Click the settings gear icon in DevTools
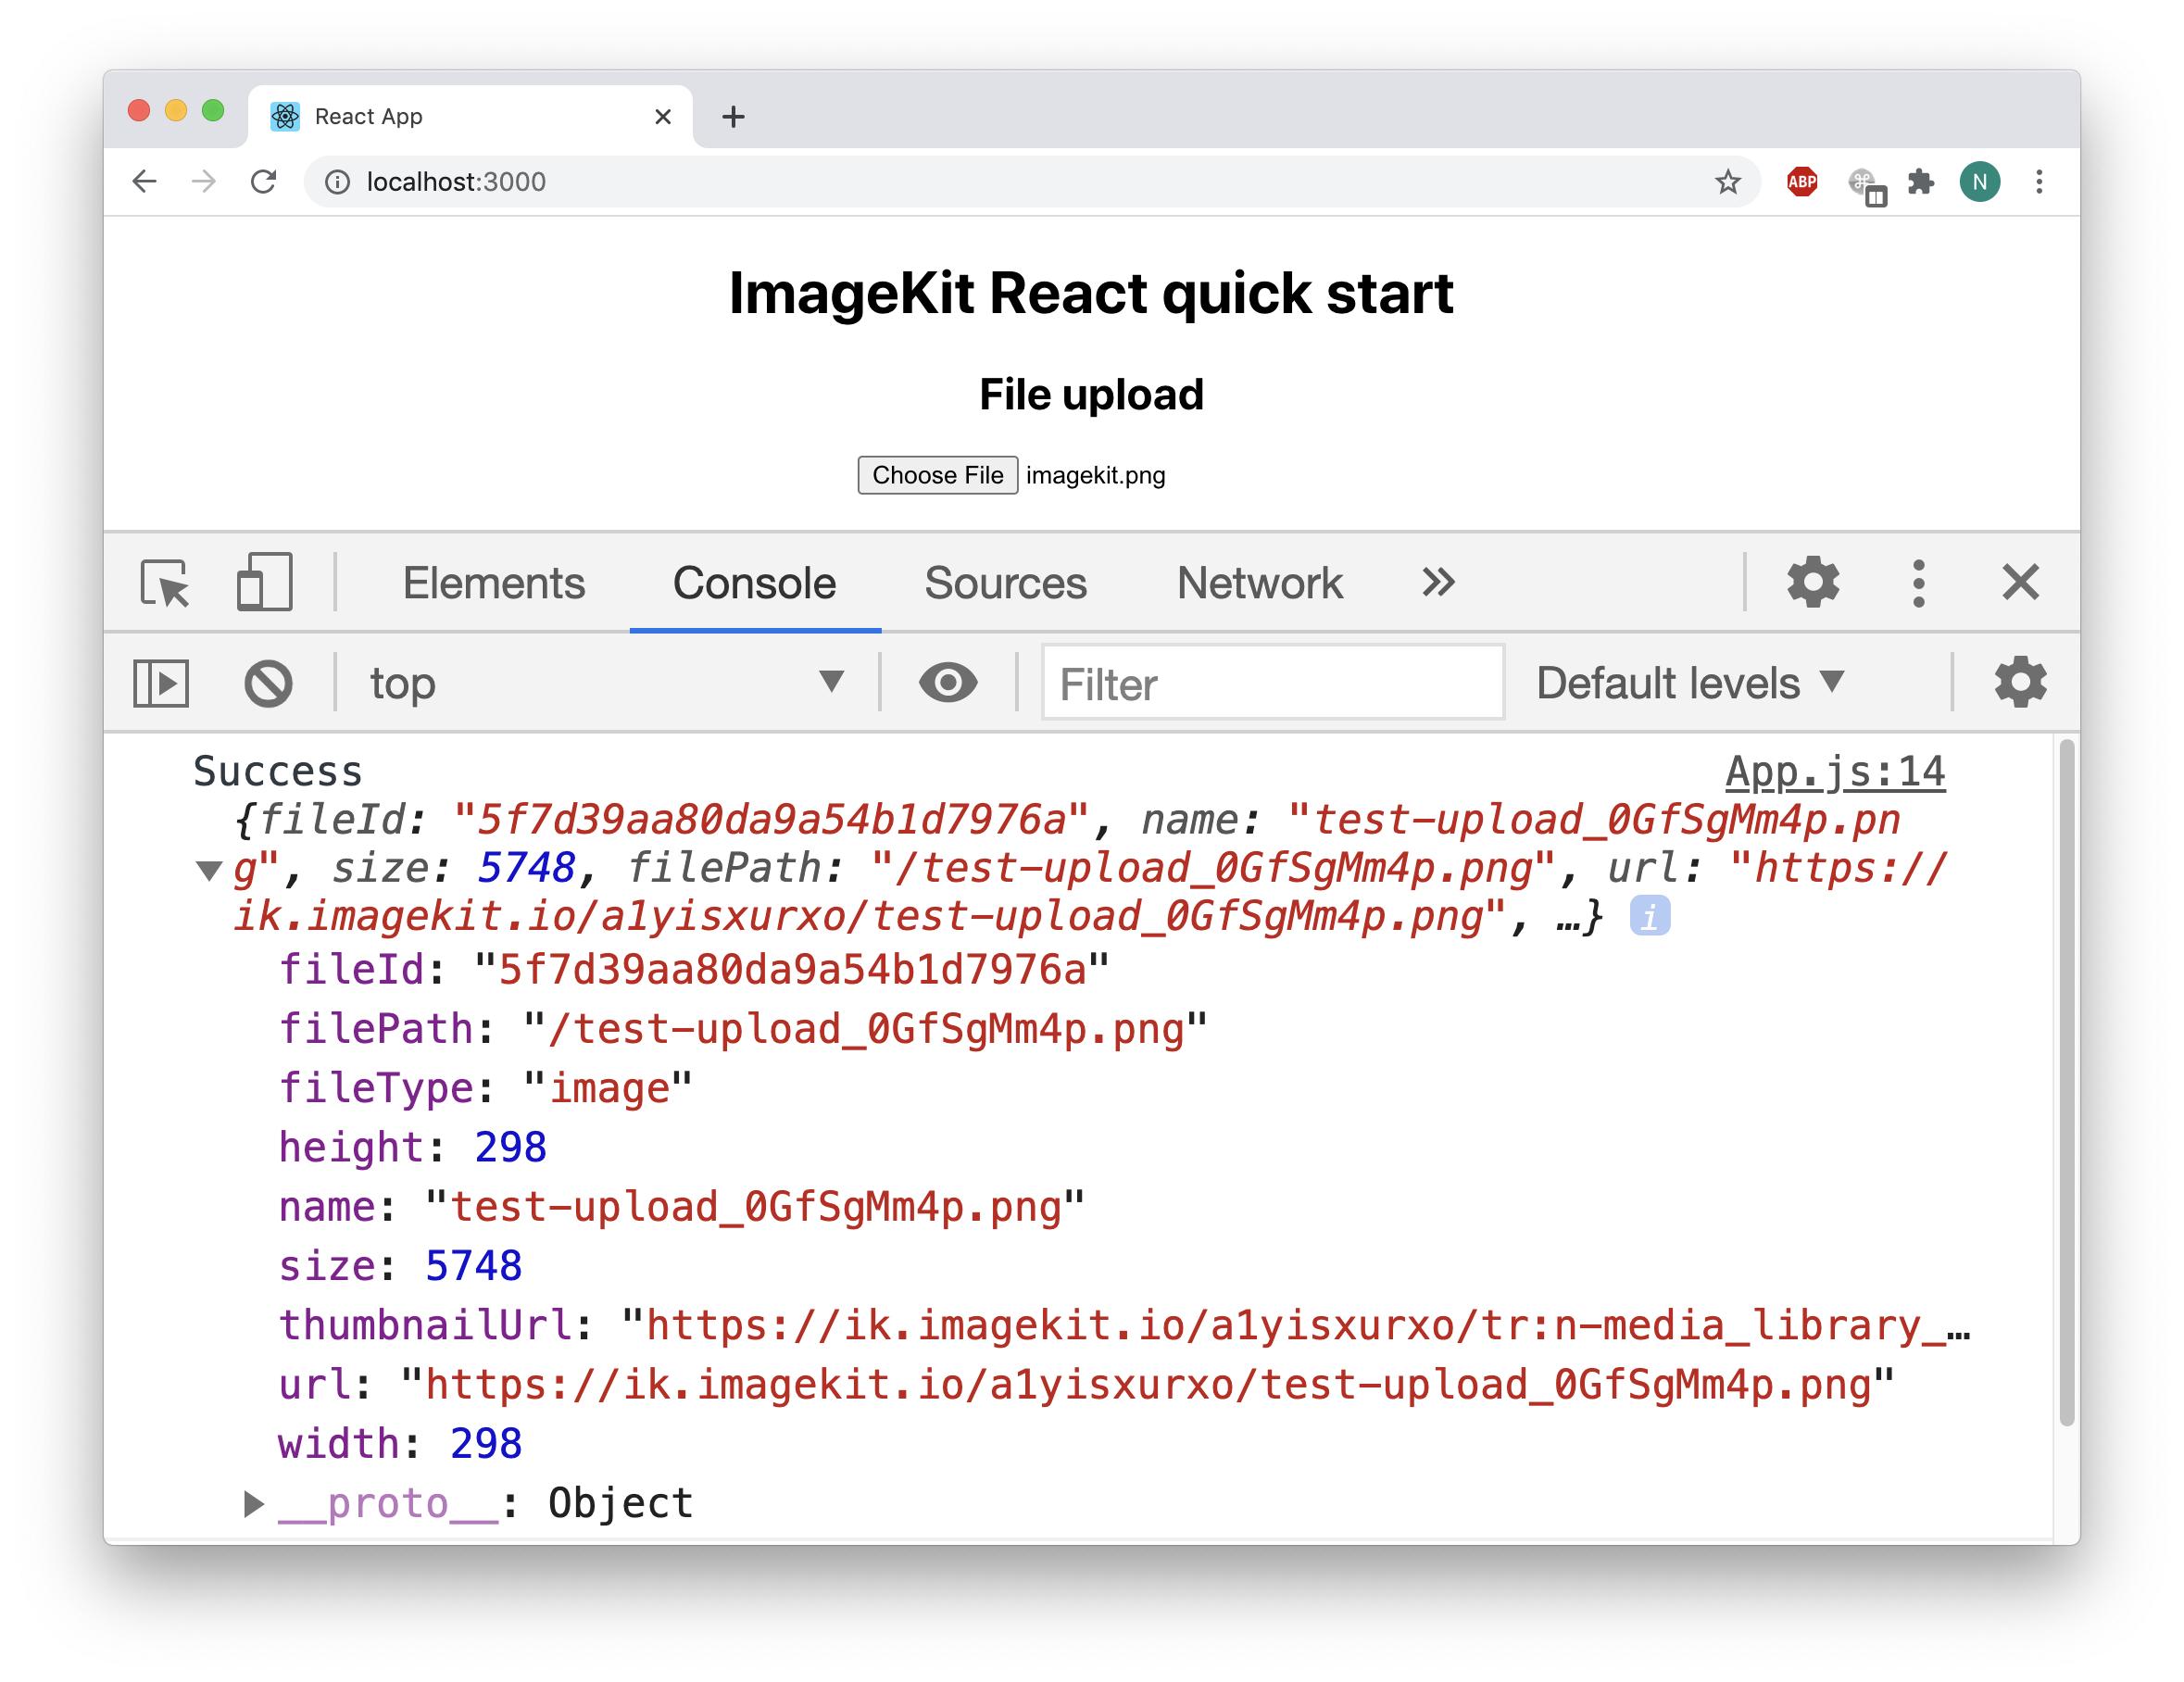The width and height of the screenshot is (2184, 1682). pyautogui.click(x=1813, y=582)
